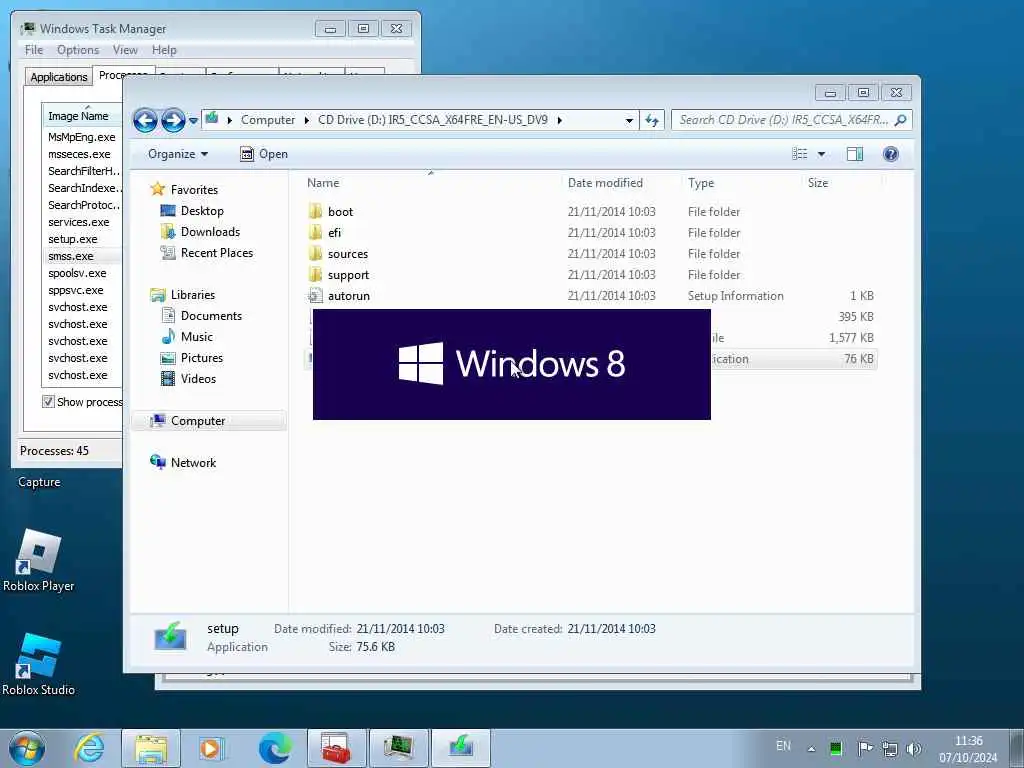Open the Organize menu

[178, 154]
